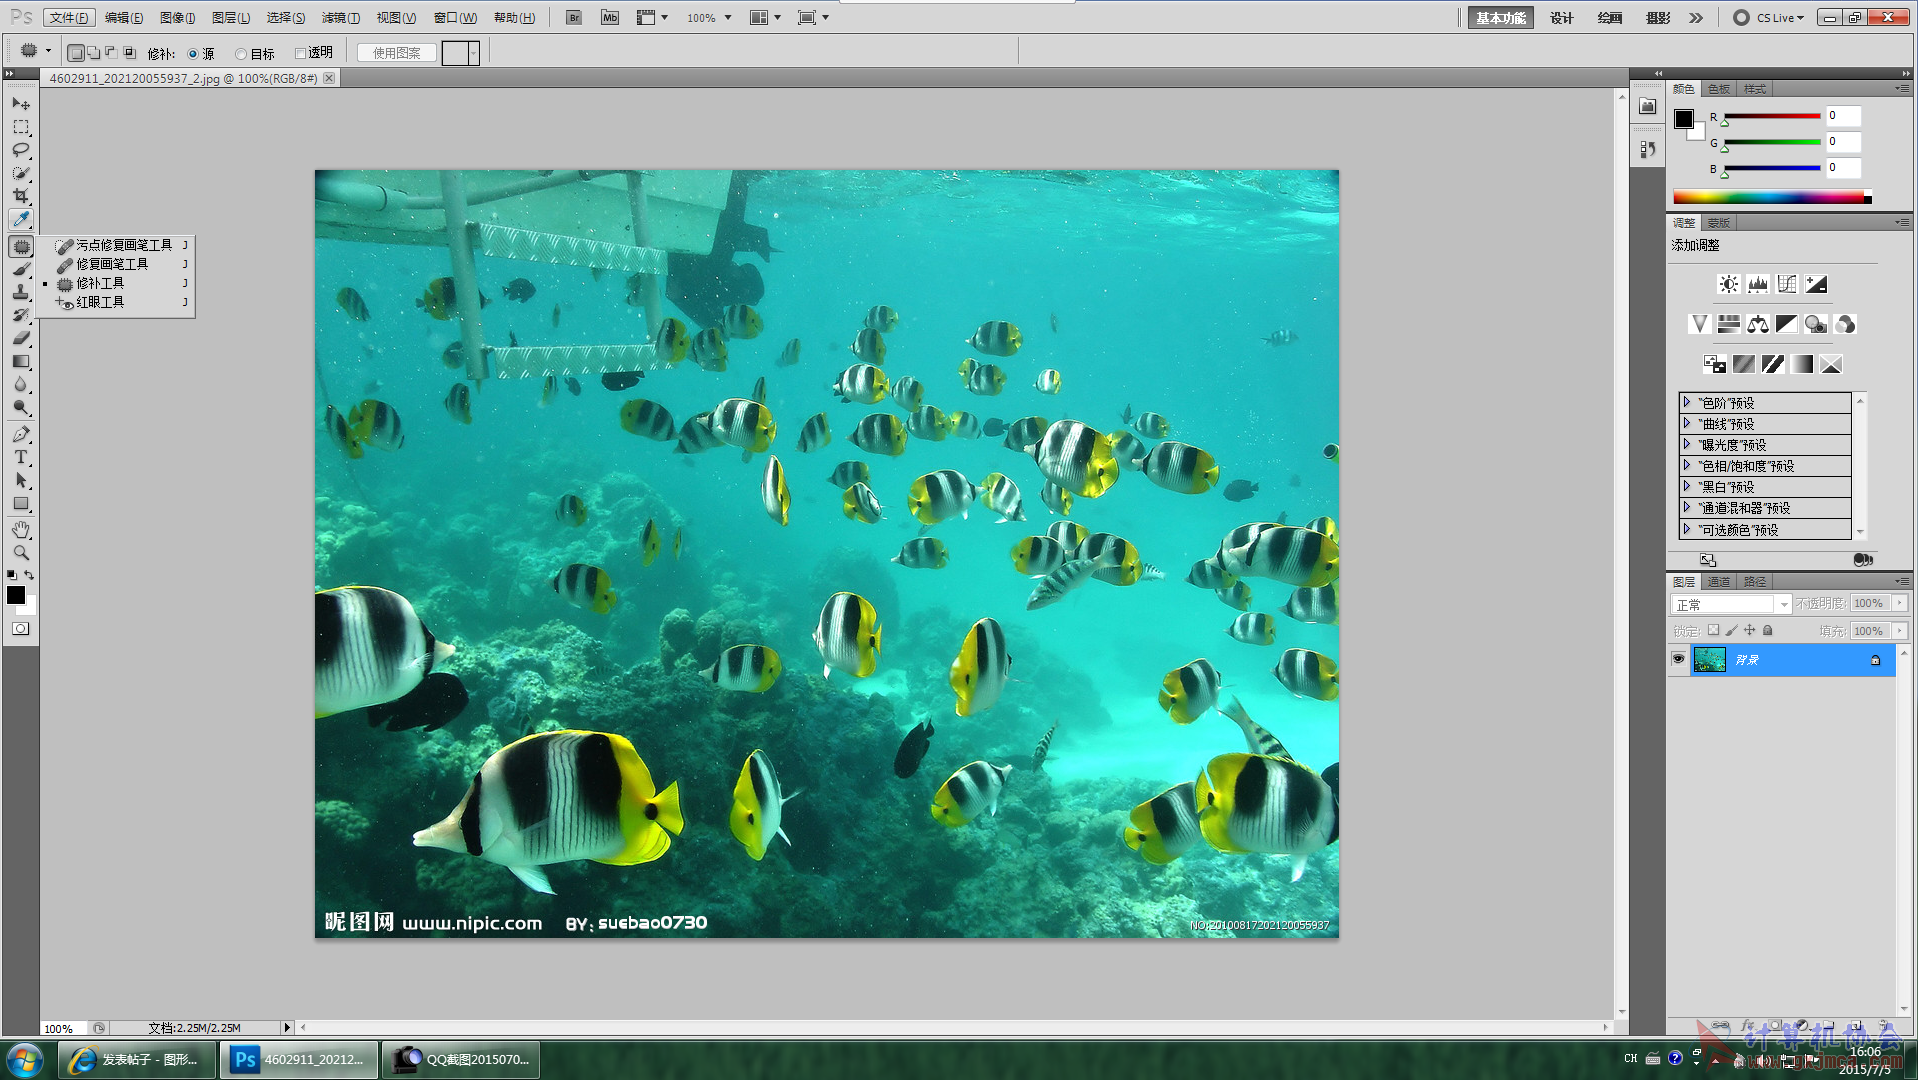Select the Gradient tool
The width and height of the screenshot is (1918, 1080).
[x=21, y=361]
